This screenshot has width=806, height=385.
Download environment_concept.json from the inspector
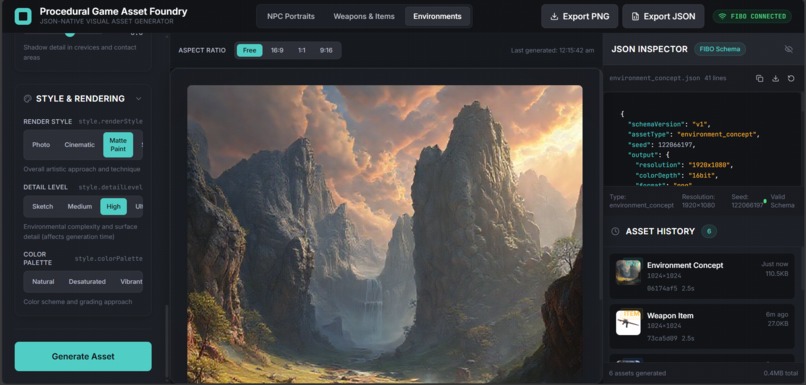[775, 79]
